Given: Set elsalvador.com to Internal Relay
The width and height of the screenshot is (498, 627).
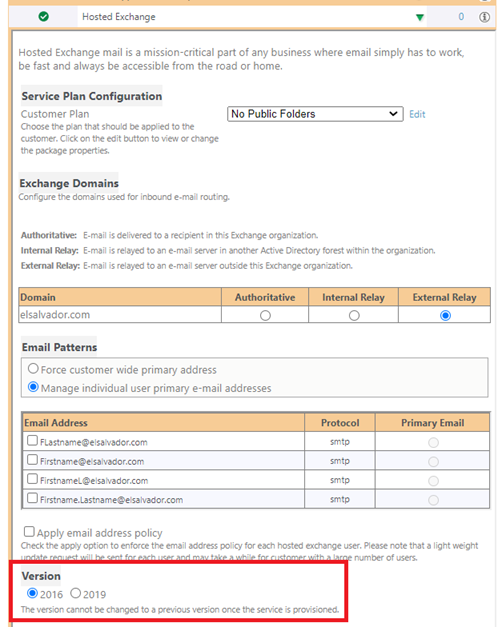Looking at the screenshot, I should point(354,315).
